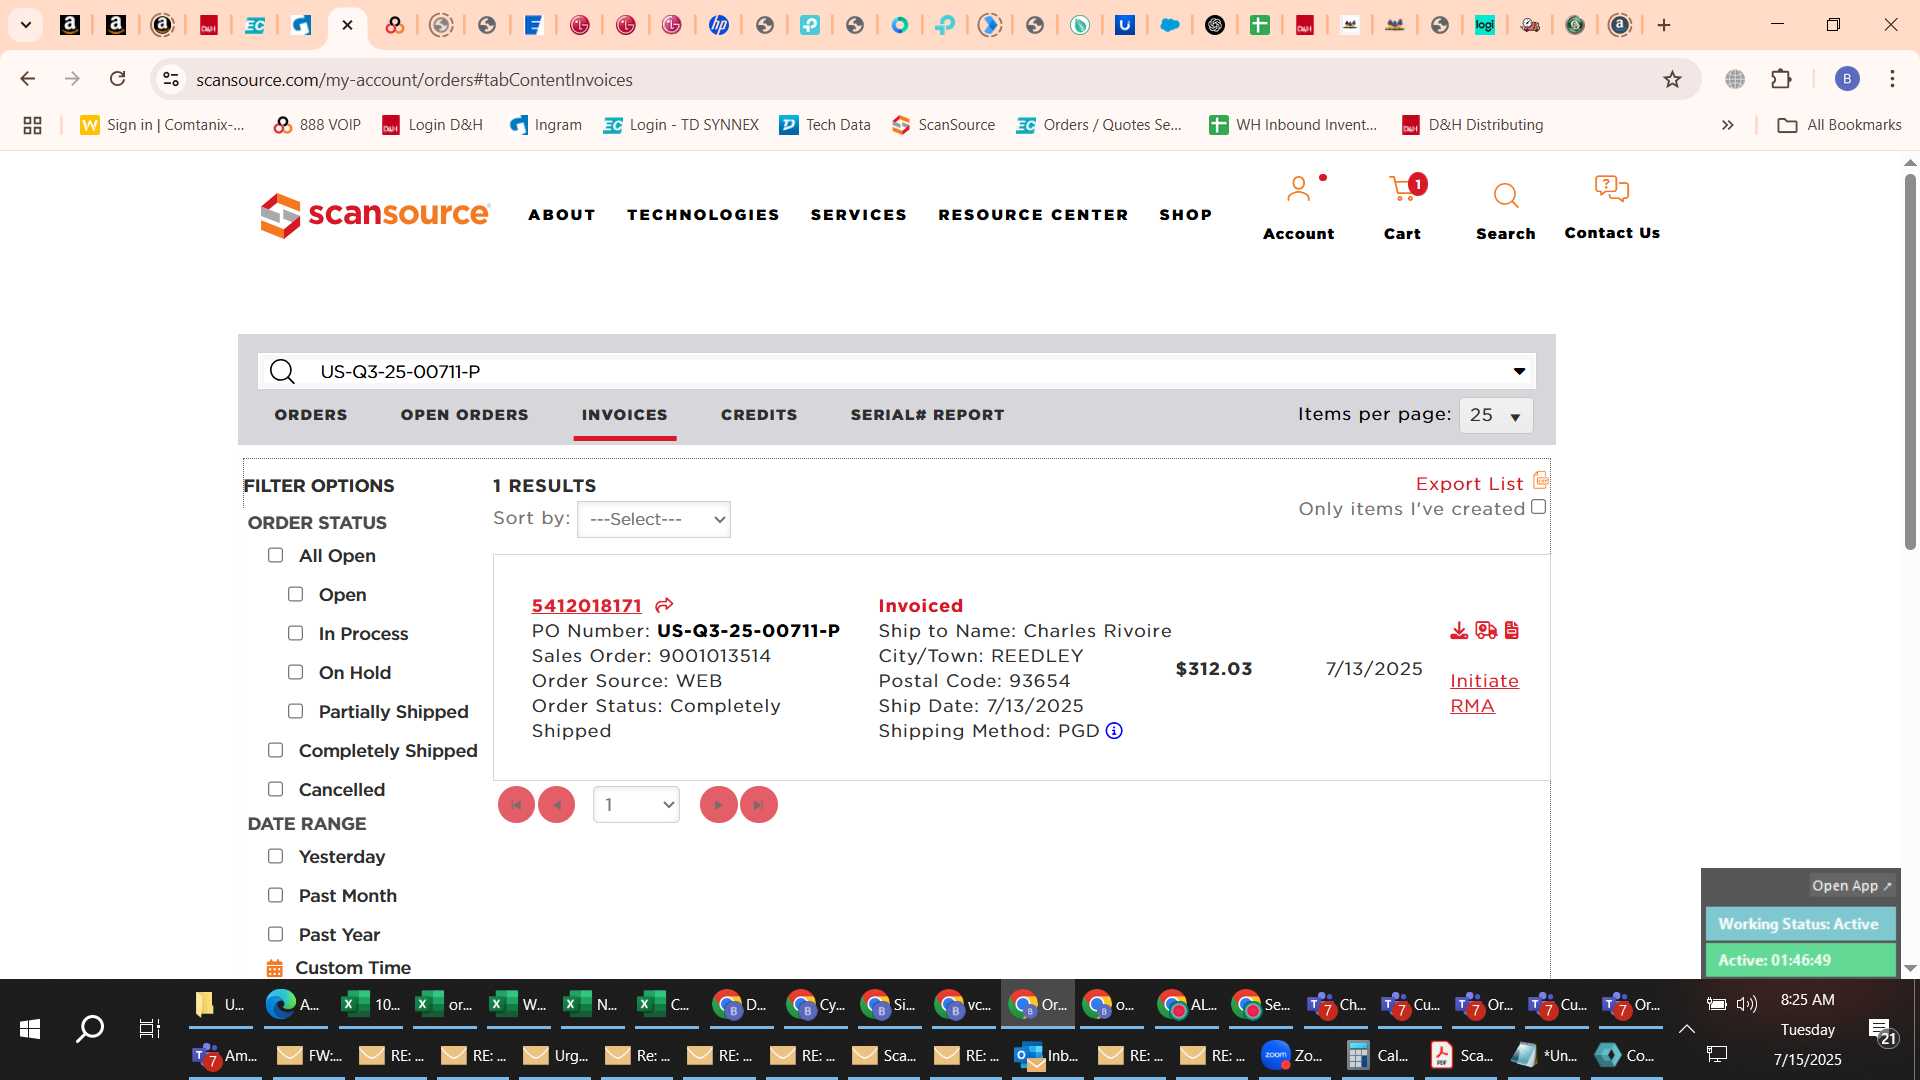Click the ScanSource logo
The image size is (1920, 1080).
[375, 214]
